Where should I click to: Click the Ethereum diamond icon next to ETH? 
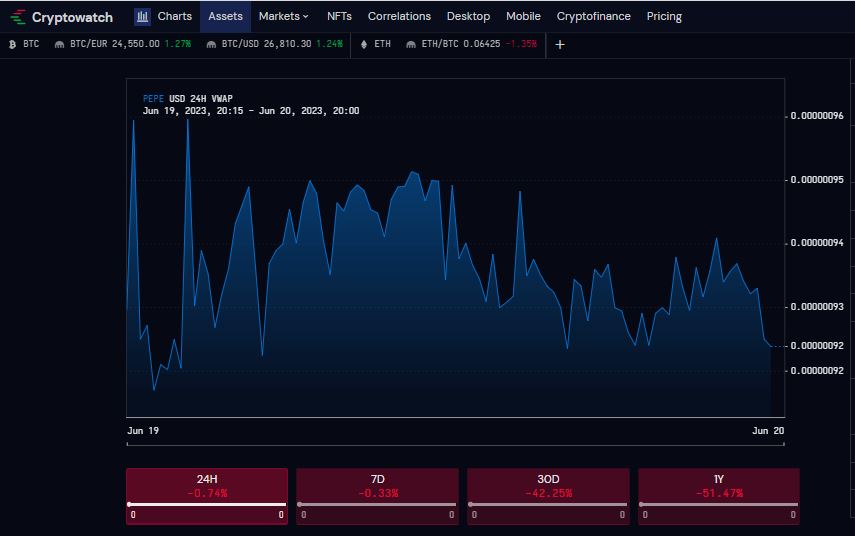tap(364, 45)
